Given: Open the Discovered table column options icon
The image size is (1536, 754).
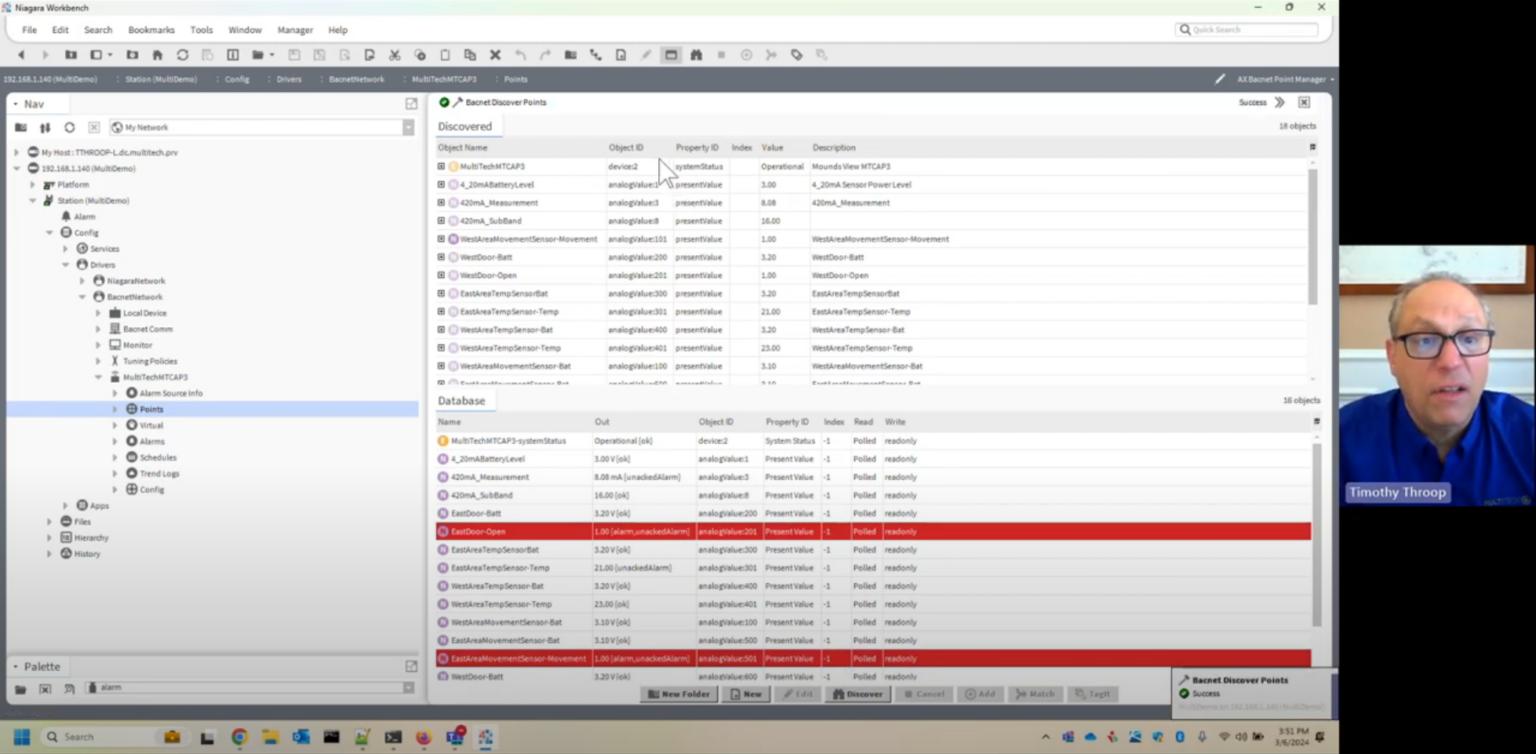Looking at the screenshot, I should click(1313, 147).
